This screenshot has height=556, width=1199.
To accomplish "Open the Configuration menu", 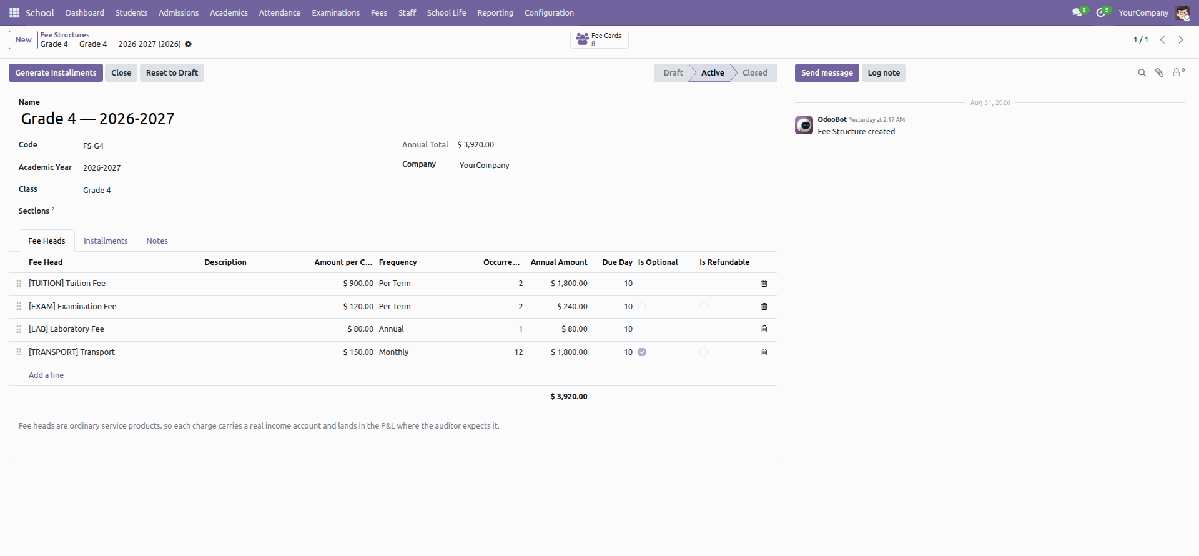I will 549,13.
